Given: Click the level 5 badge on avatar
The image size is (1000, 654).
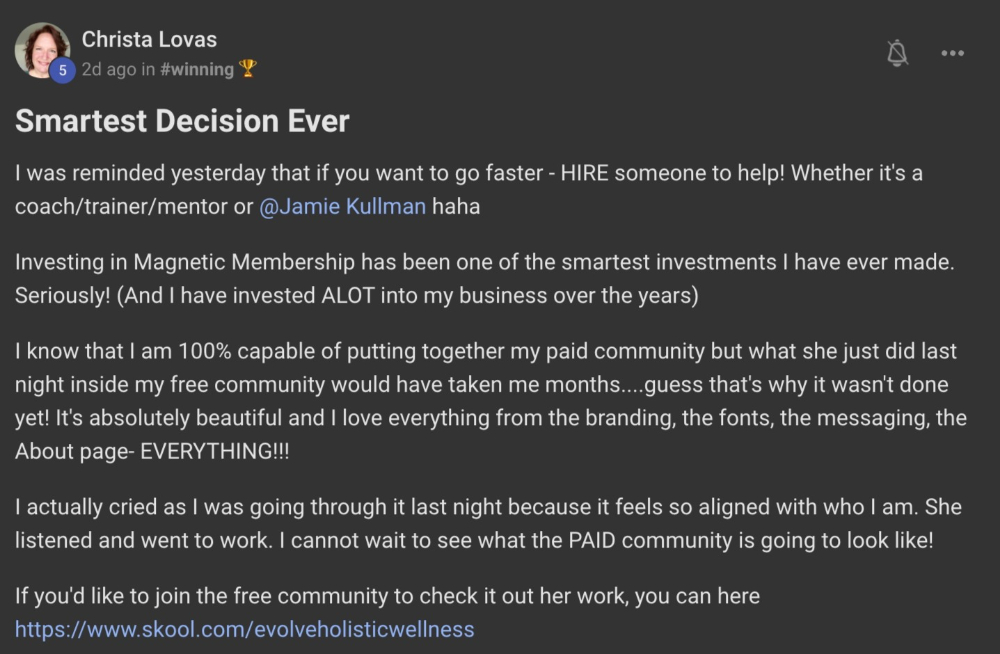Looking at the screenshot, I should pos(62,70).
